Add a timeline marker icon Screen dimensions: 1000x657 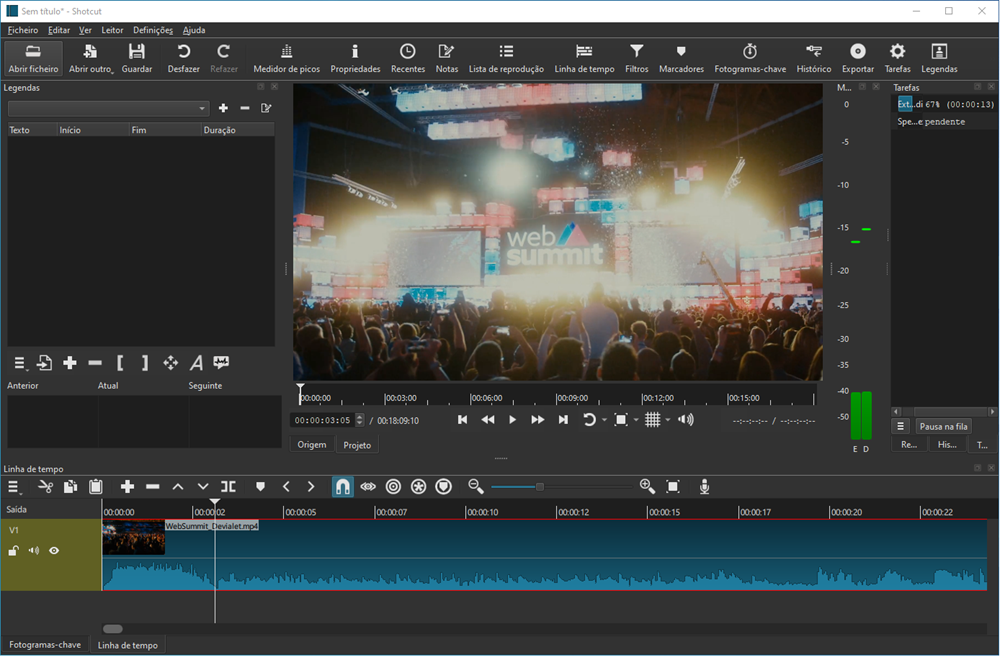(x=260, y=487)
